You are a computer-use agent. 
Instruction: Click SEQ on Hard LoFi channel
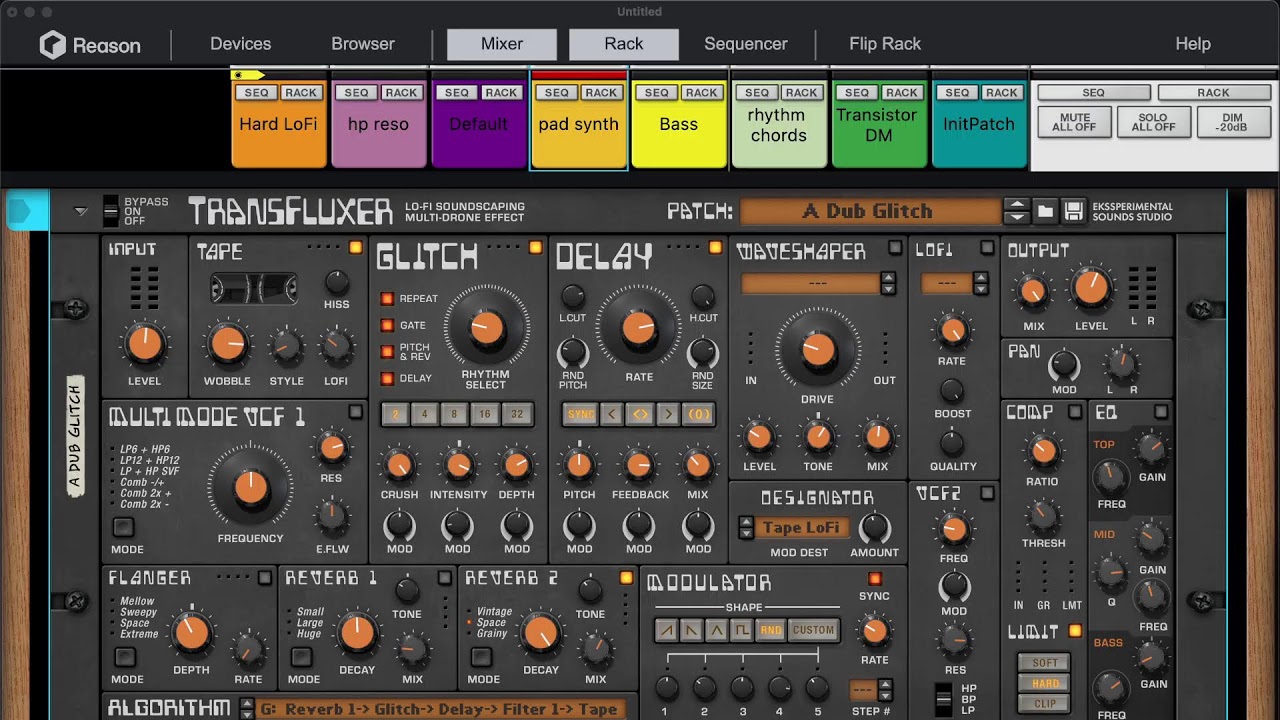point(256,93)
